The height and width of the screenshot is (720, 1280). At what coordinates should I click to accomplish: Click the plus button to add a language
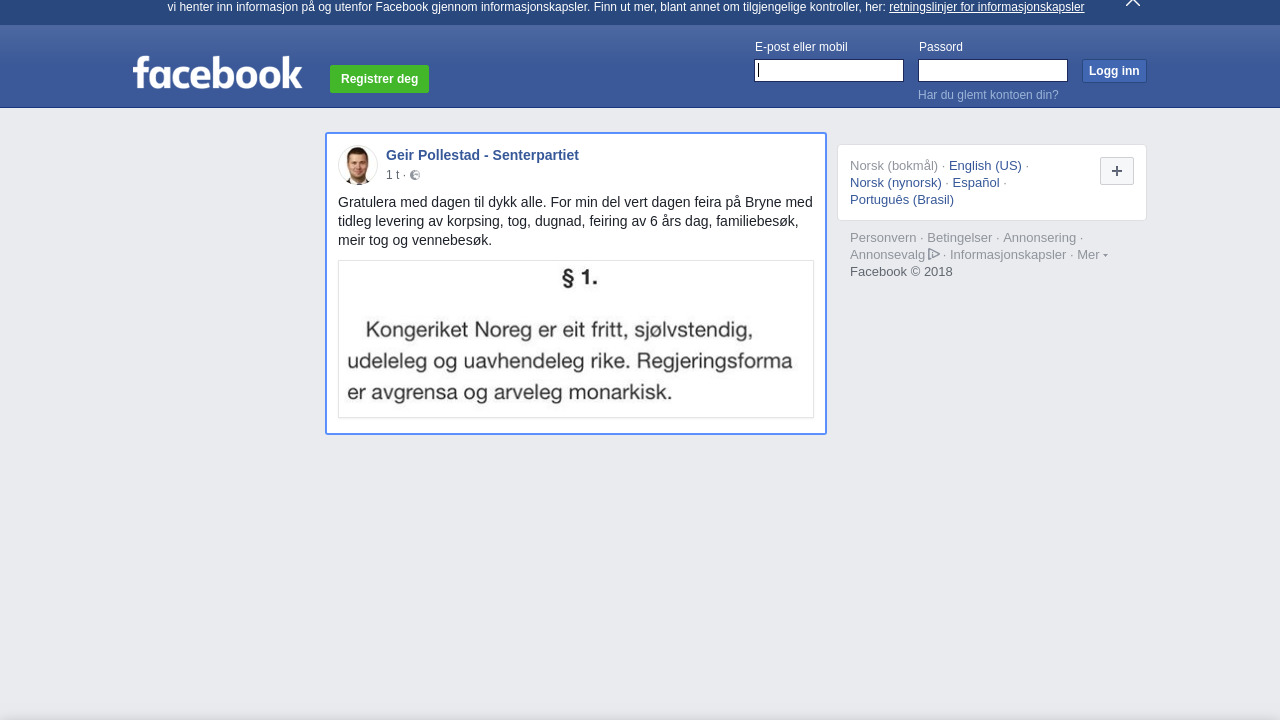[x=1117, y=171]
